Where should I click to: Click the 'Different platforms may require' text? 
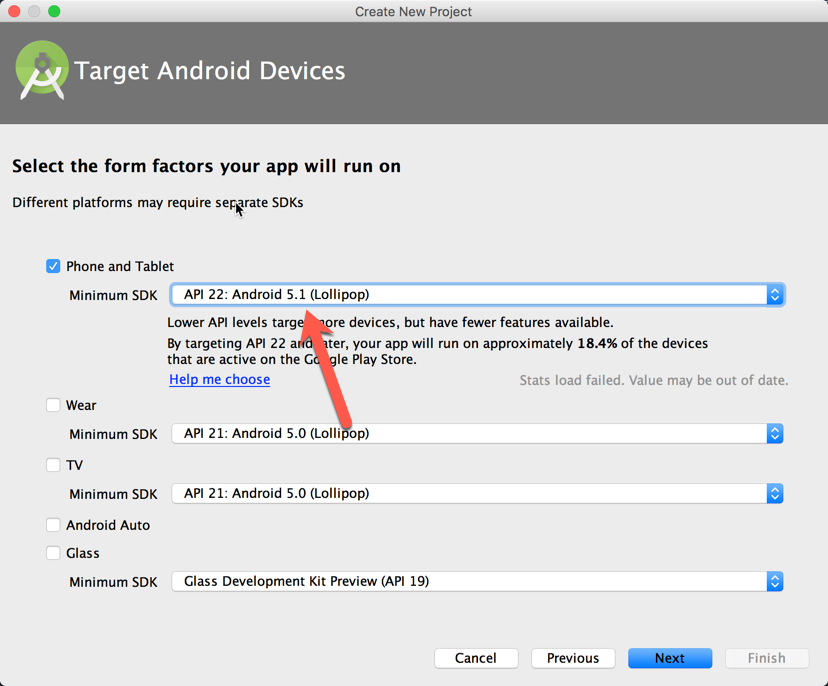click(x=158, y=202)
